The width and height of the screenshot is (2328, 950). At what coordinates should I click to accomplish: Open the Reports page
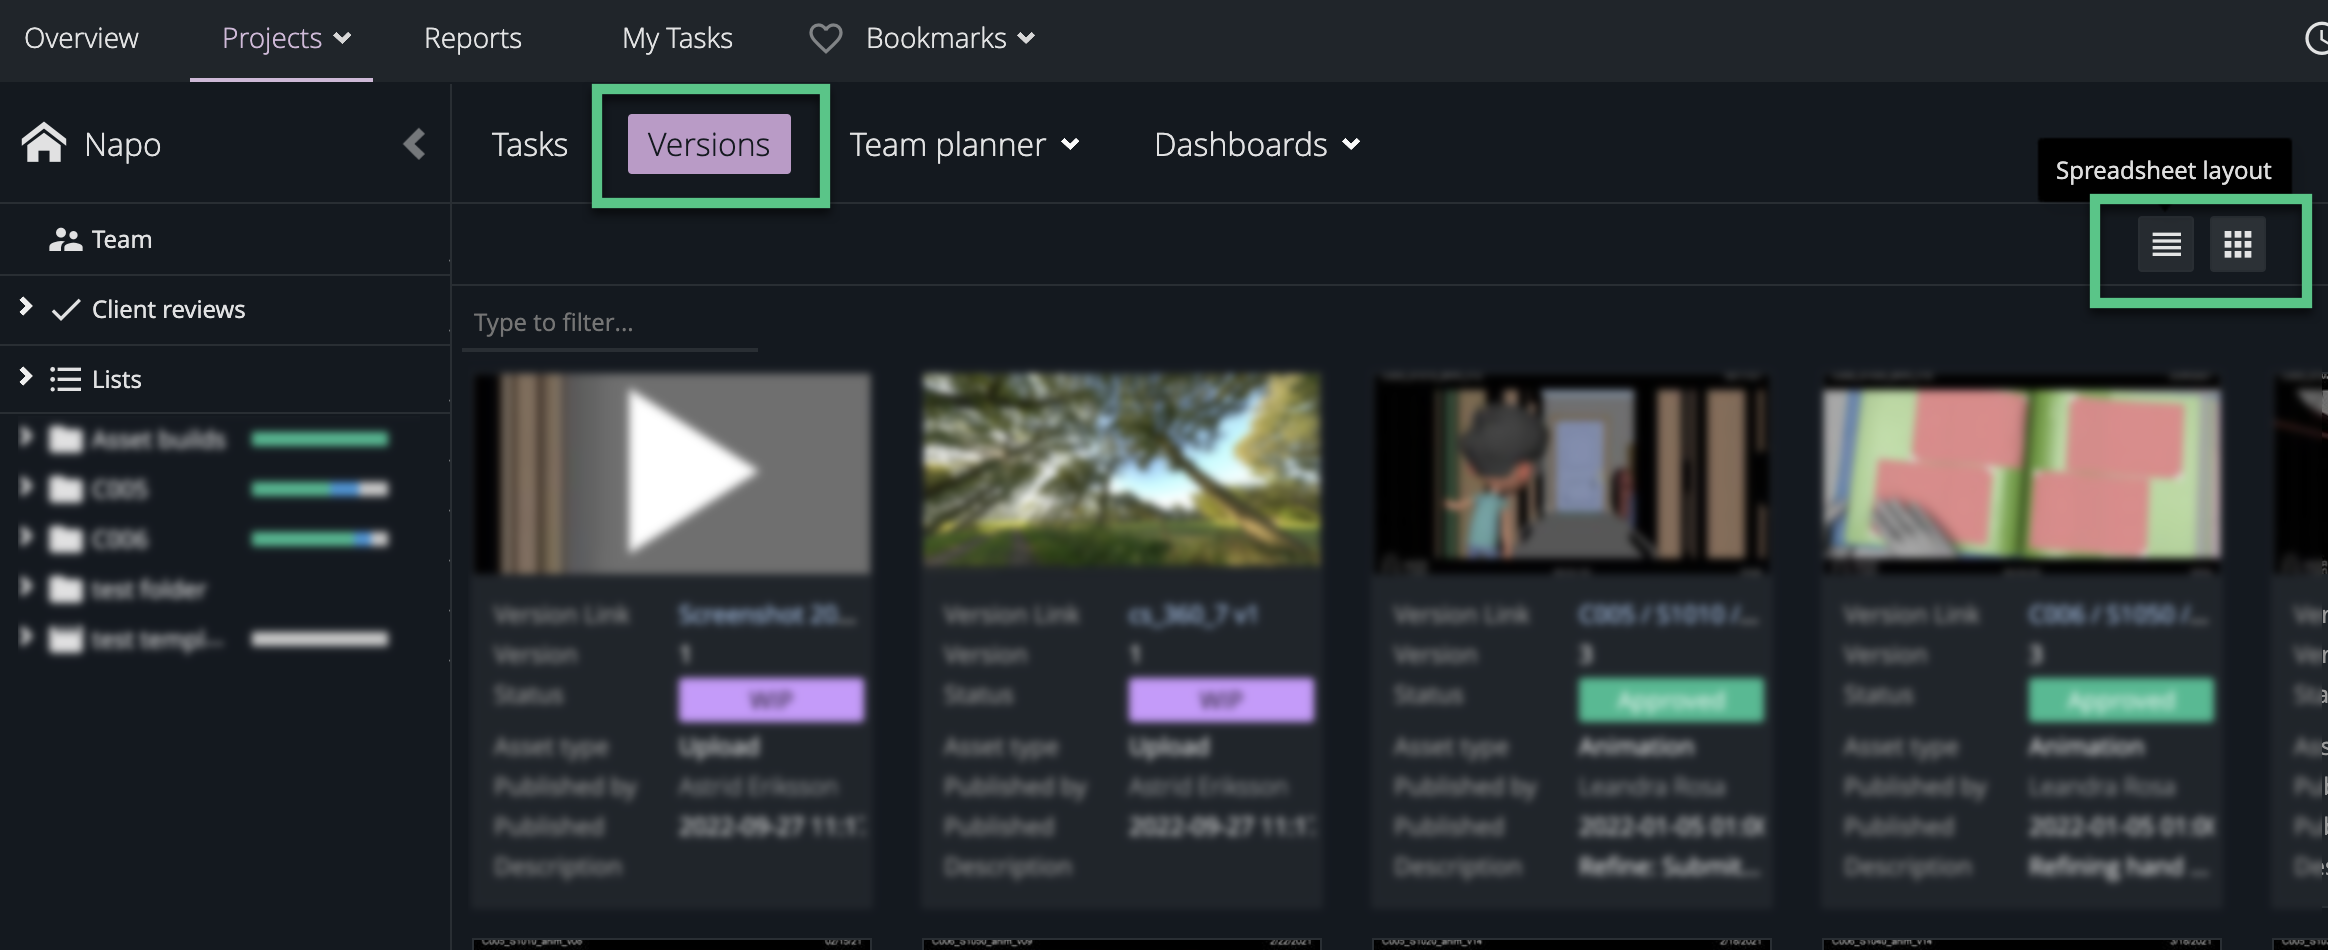[473, 38]
